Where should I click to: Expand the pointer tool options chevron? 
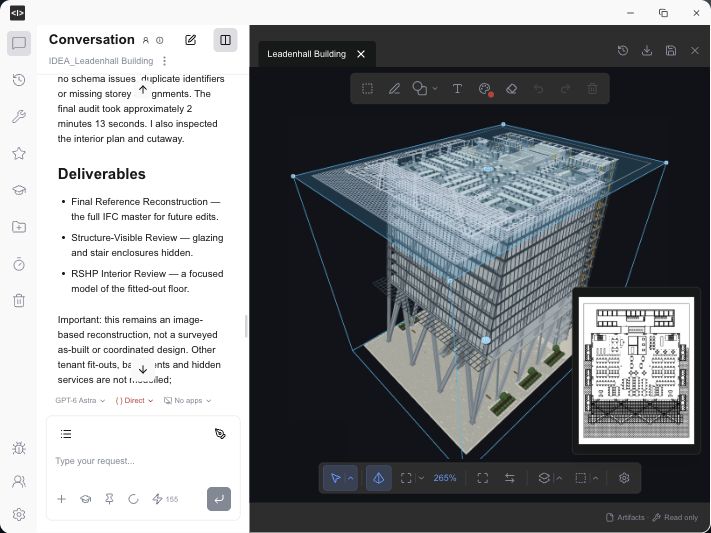pos(351,478)
